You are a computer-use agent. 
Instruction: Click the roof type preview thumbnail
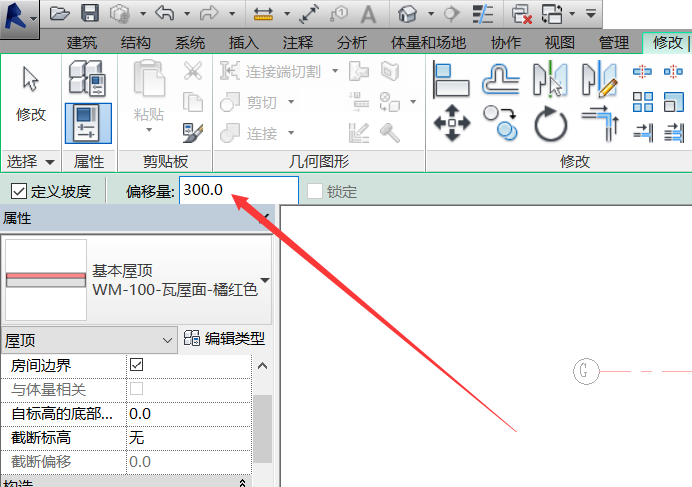click(x=46, y=280)
